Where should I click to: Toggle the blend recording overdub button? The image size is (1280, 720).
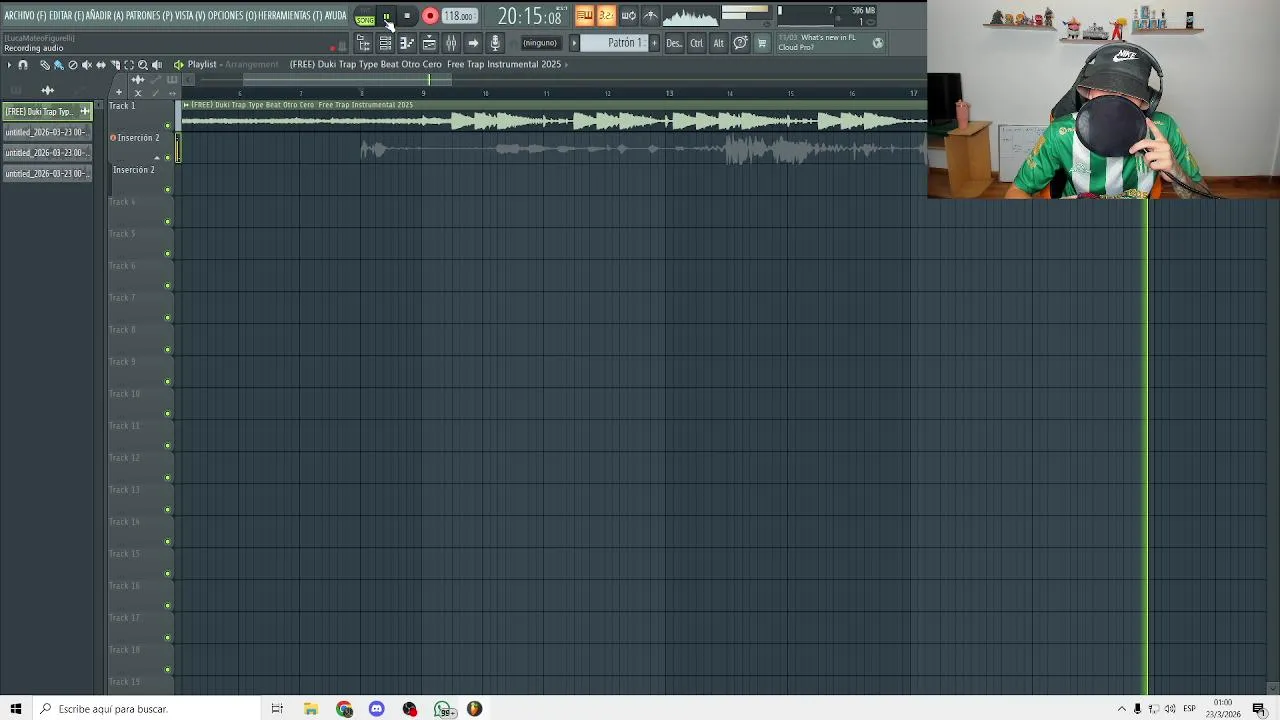[x=650, y=16]
